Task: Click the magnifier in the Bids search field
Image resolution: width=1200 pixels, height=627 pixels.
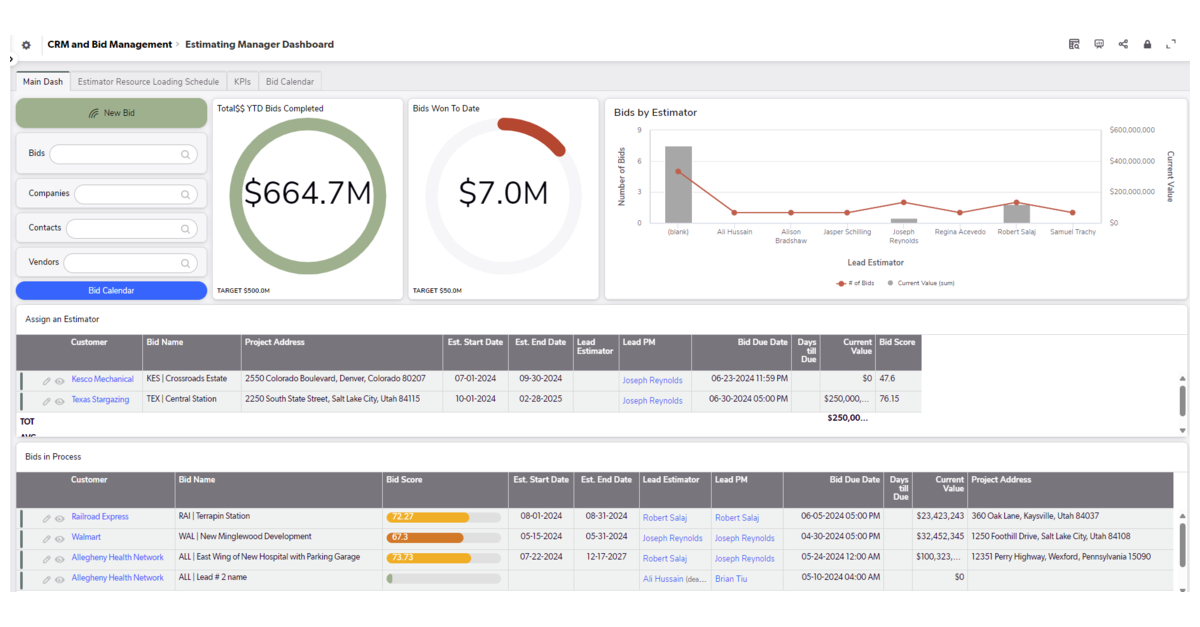Action: (184, 153)
